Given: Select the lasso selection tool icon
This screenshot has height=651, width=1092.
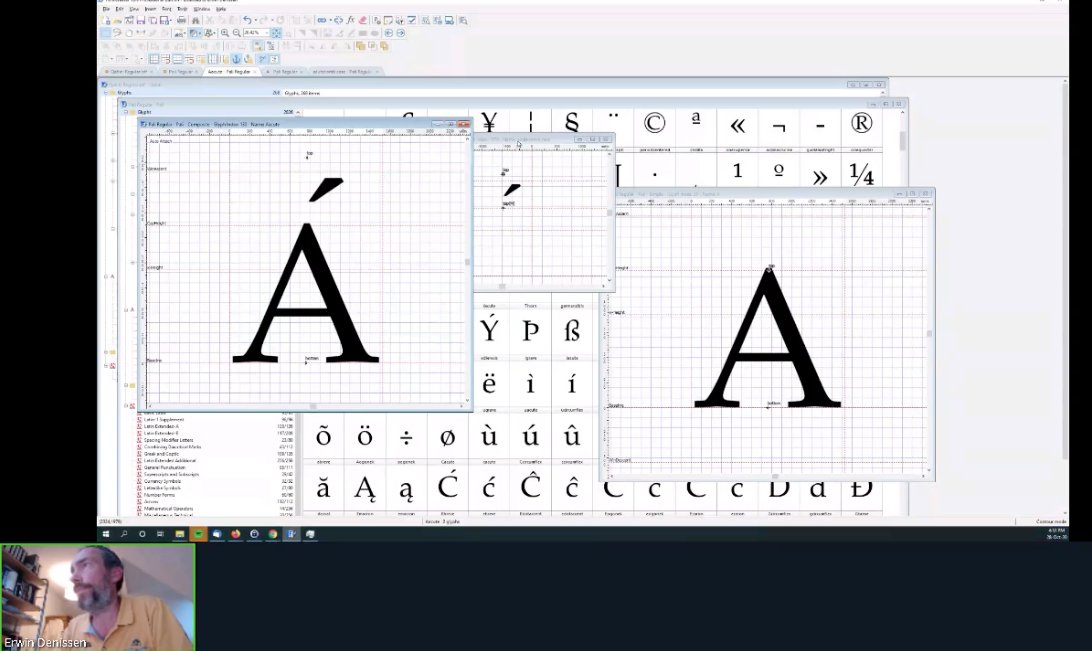Looking at the screenshot, I should pyautogui.click(x=117, y=33).
